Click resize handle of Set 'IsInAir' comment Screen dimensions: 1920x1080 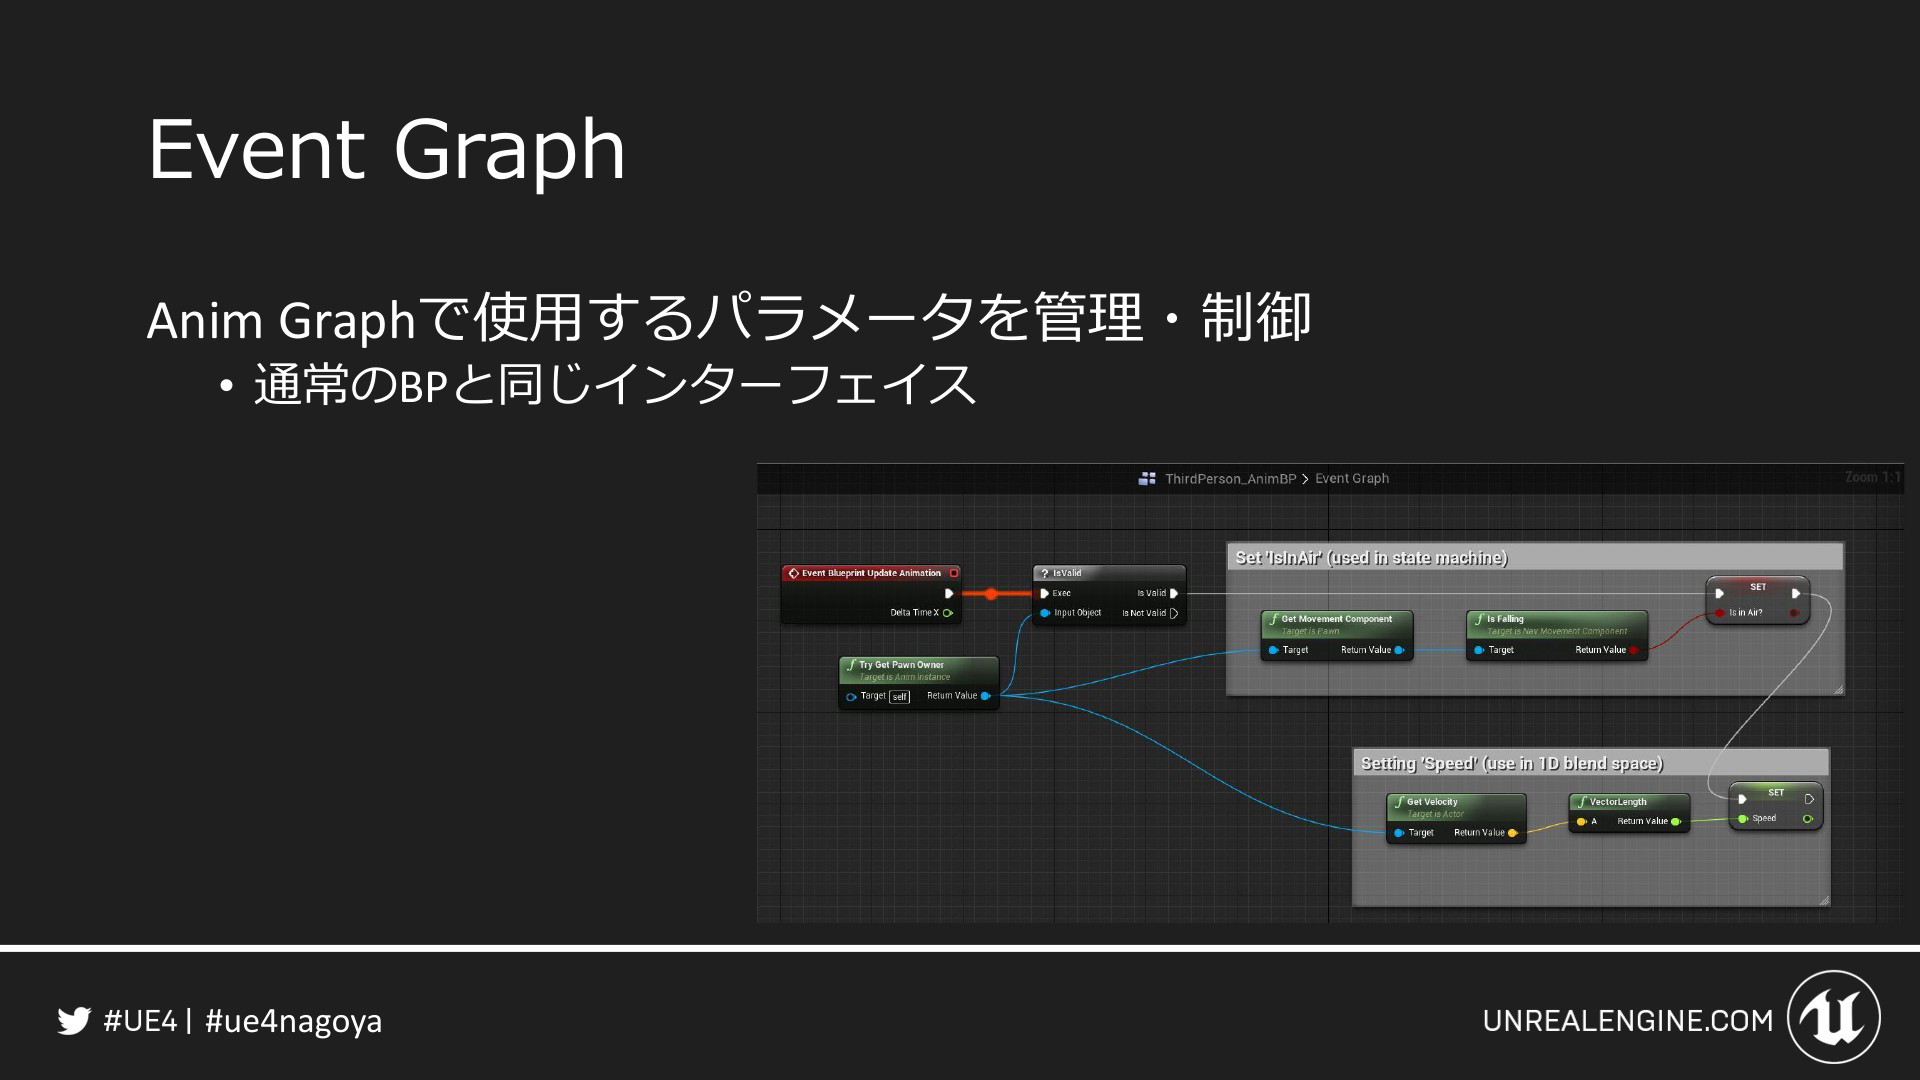pyautogui.click(x=1838, y=689)
